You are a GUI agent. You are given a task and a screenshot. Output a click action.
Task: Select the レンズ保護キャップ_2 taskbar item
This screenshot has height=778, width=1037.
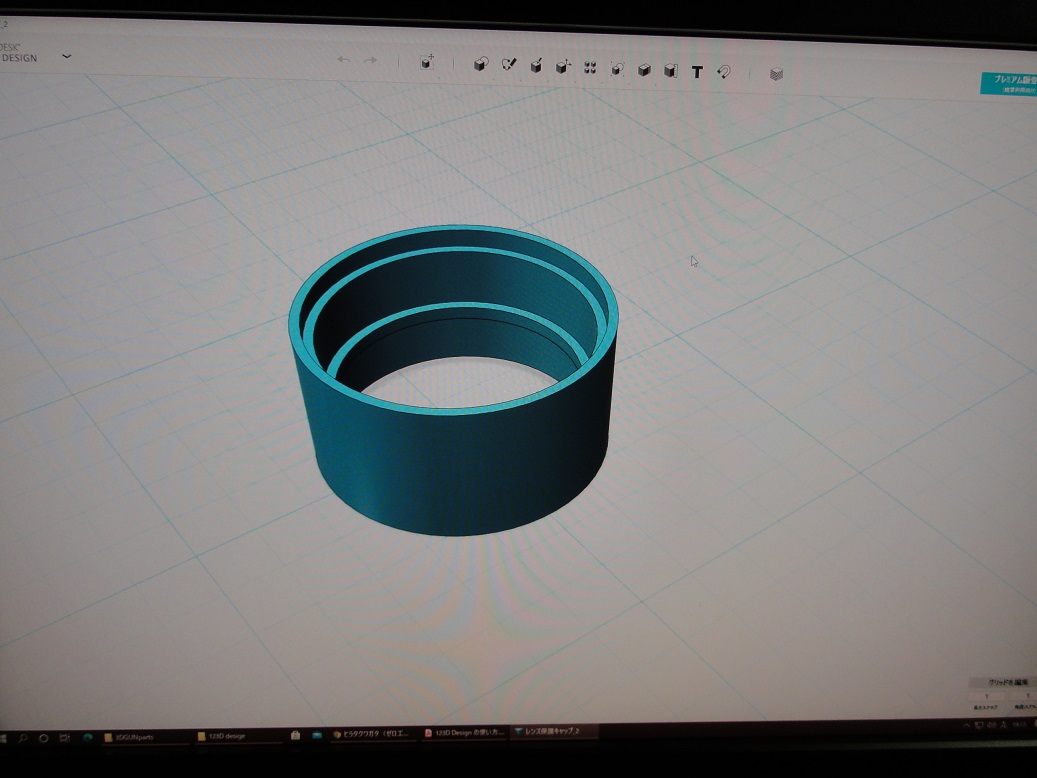pyautogui.click(x=554, y=731)
